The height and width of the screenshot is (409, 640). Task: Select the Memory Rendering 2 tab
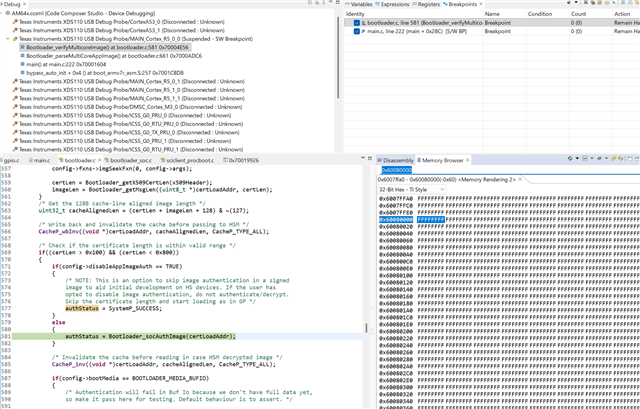[447, 180]
